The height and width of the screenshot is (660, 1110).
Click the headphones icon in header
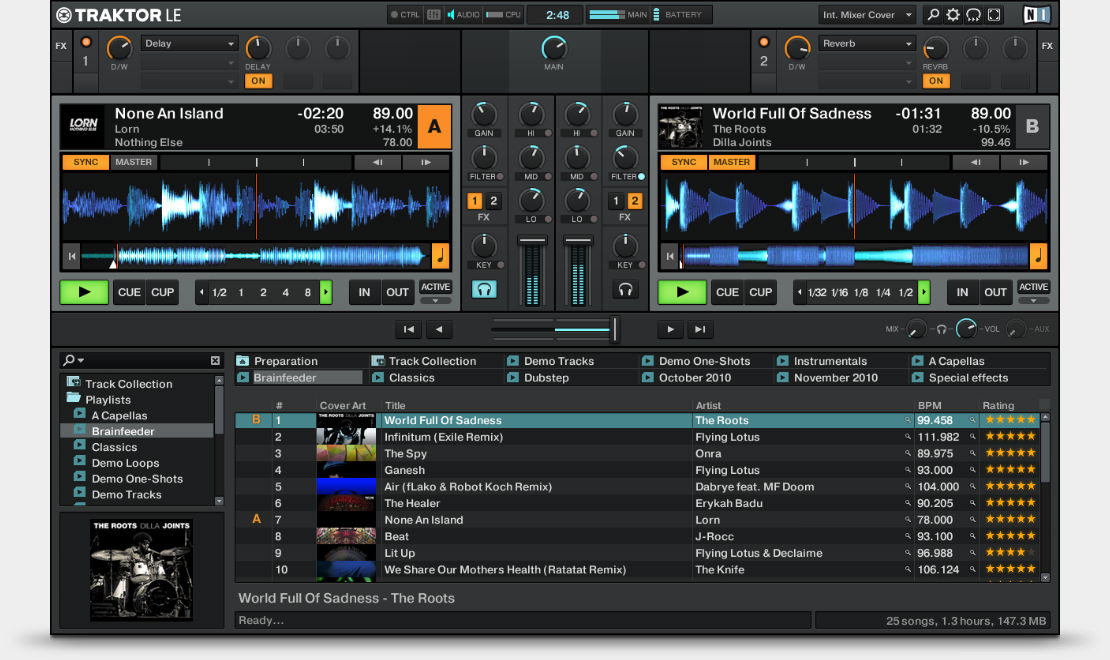tap(973, 15)
